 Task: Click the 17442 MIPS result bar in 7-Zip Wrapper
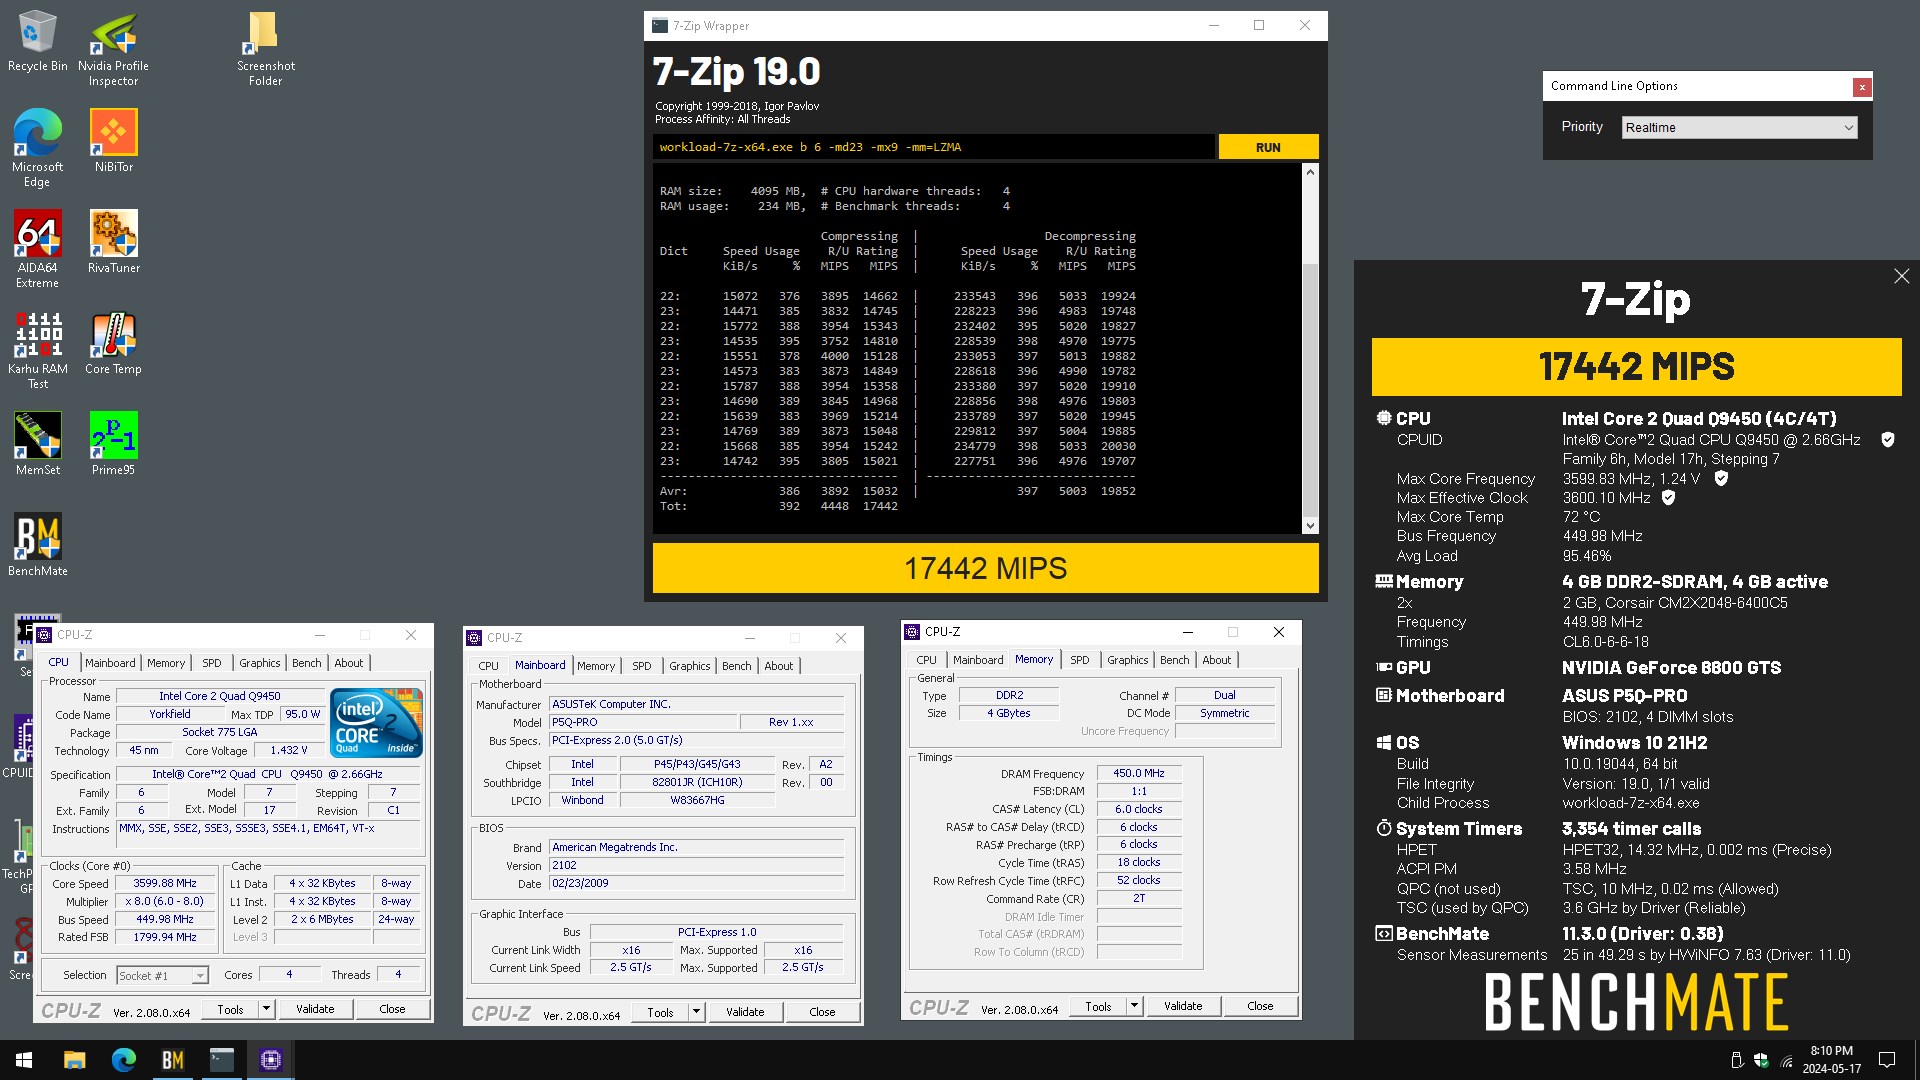(x=985, y=568)
